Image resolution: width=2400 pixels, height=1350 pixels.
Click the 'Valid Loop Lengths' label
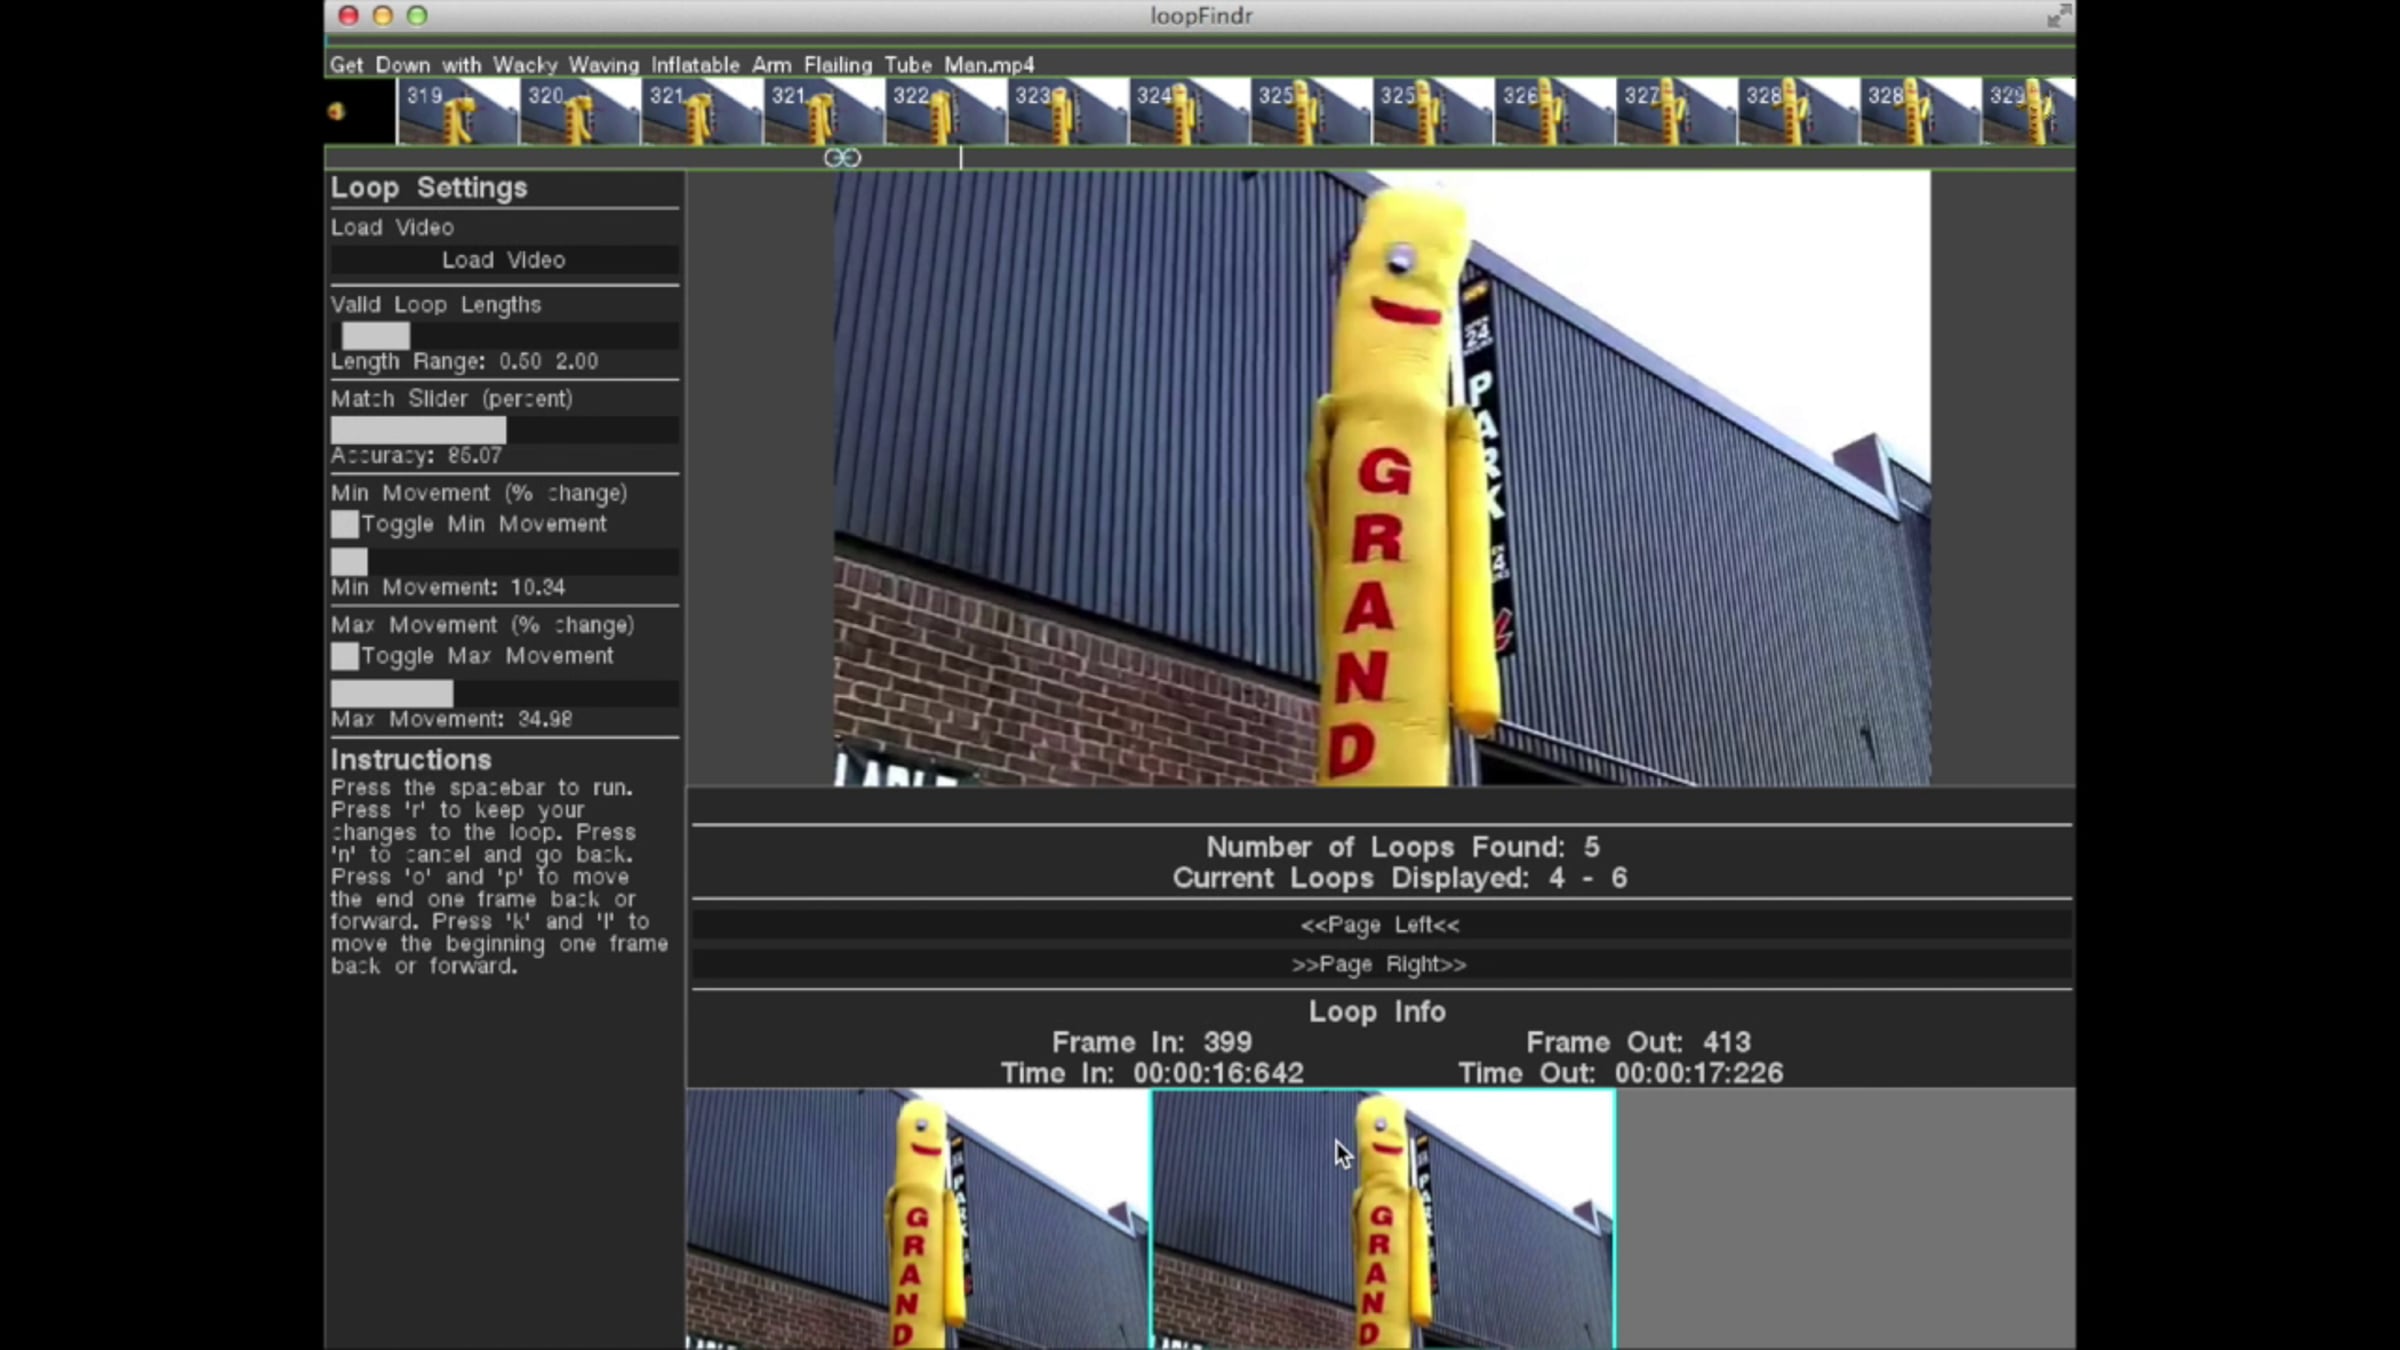point(436,305)
